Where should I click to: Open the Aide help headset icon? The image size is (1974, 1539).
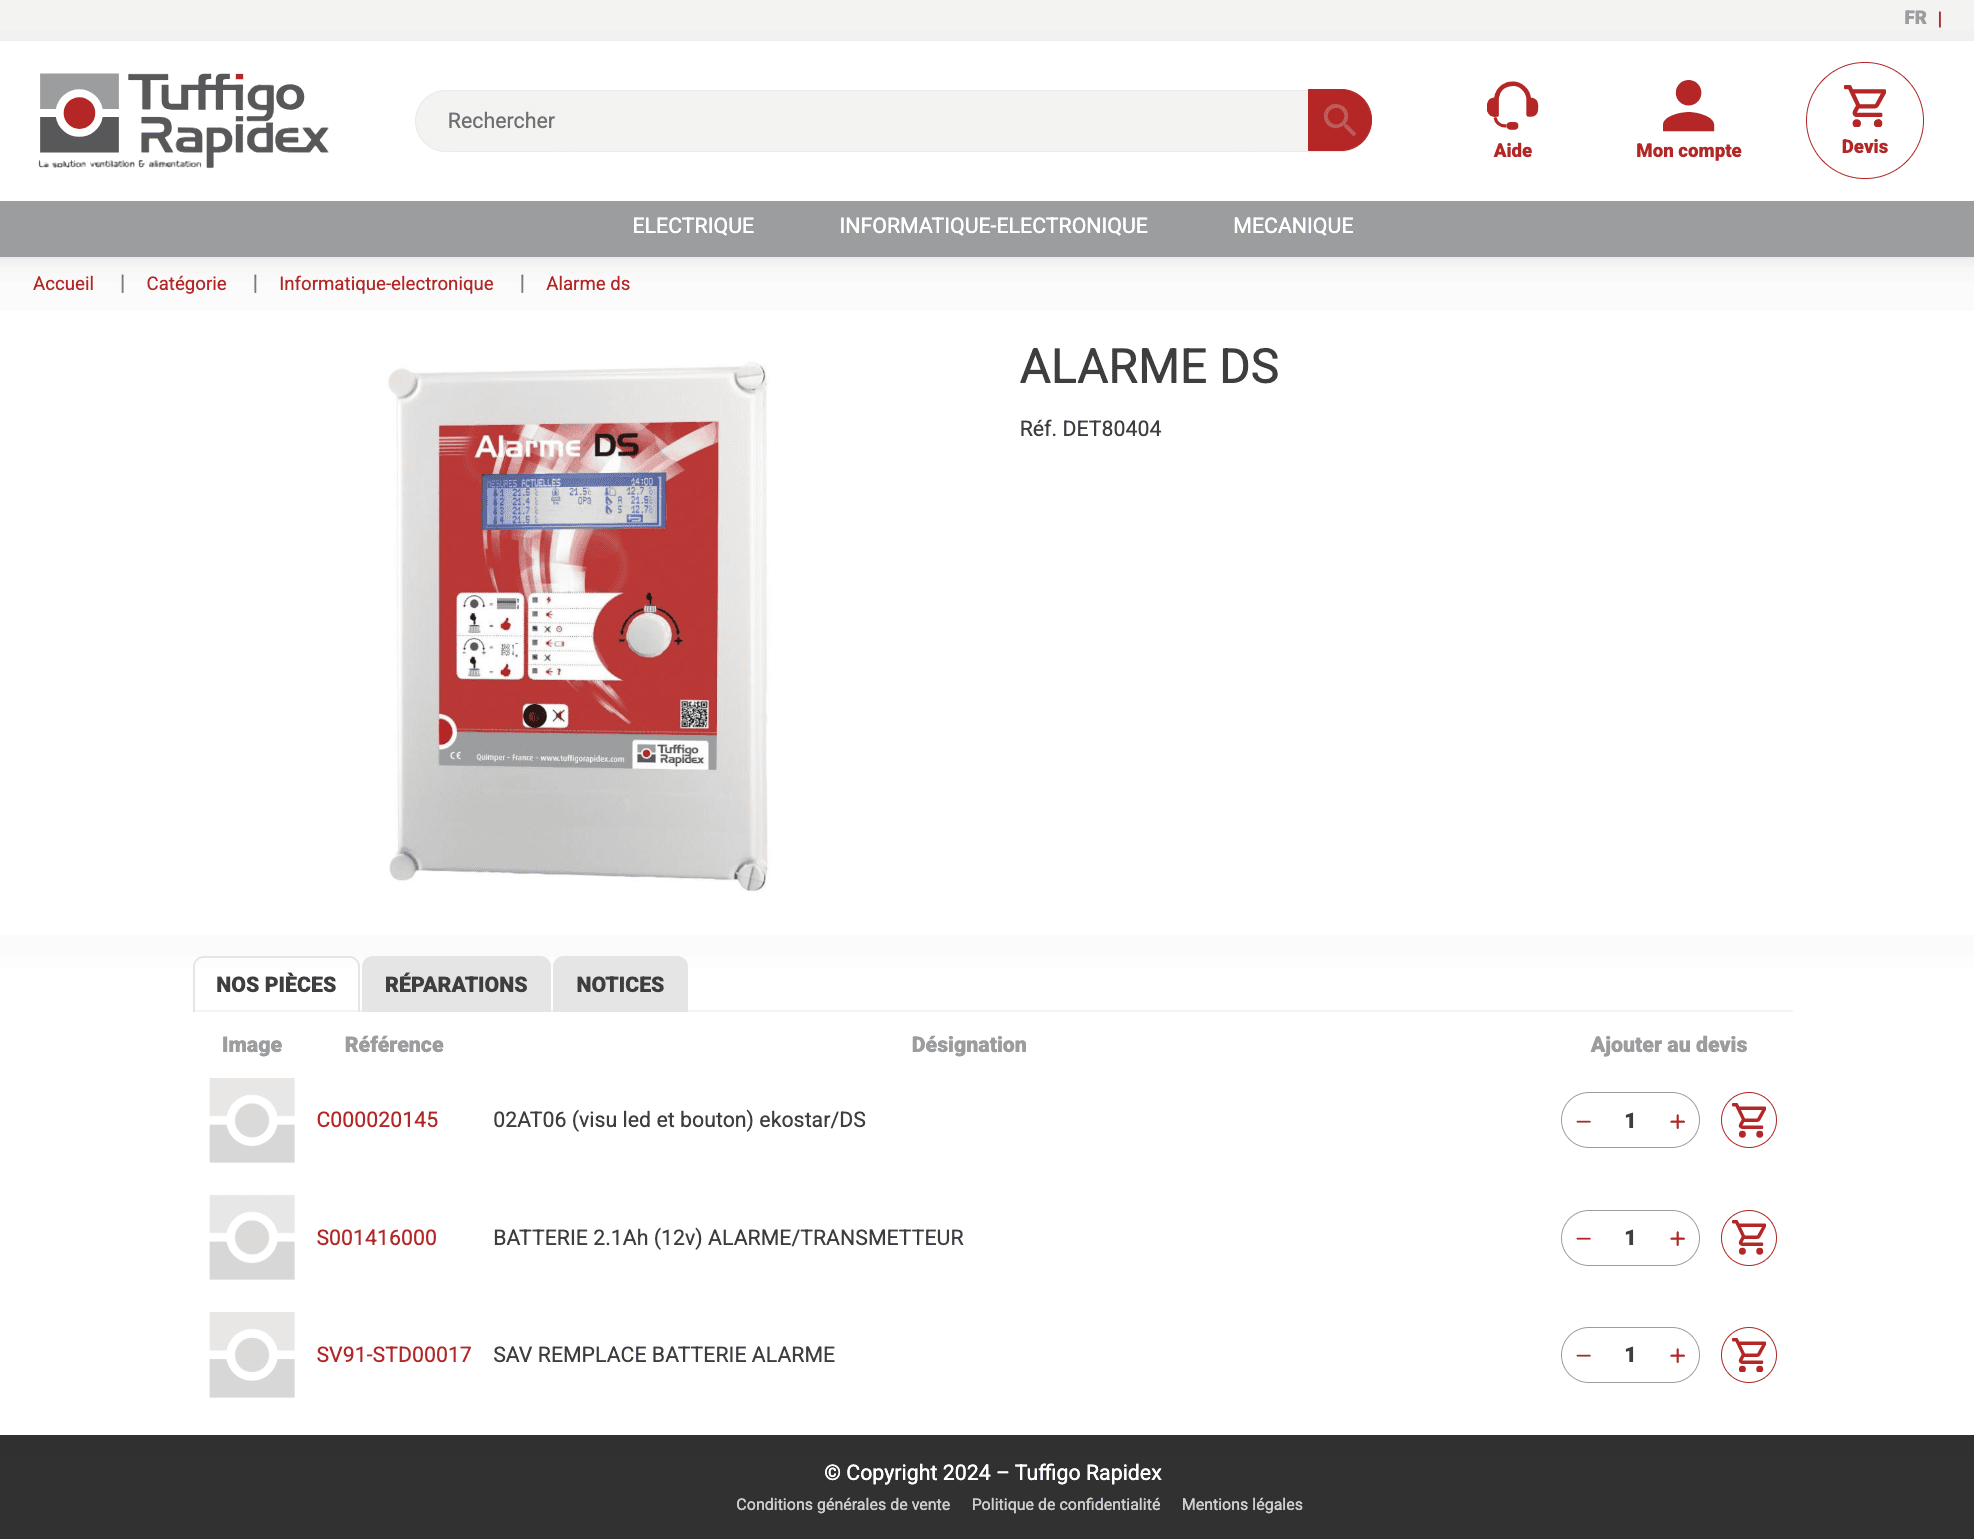pos(1511,107)
